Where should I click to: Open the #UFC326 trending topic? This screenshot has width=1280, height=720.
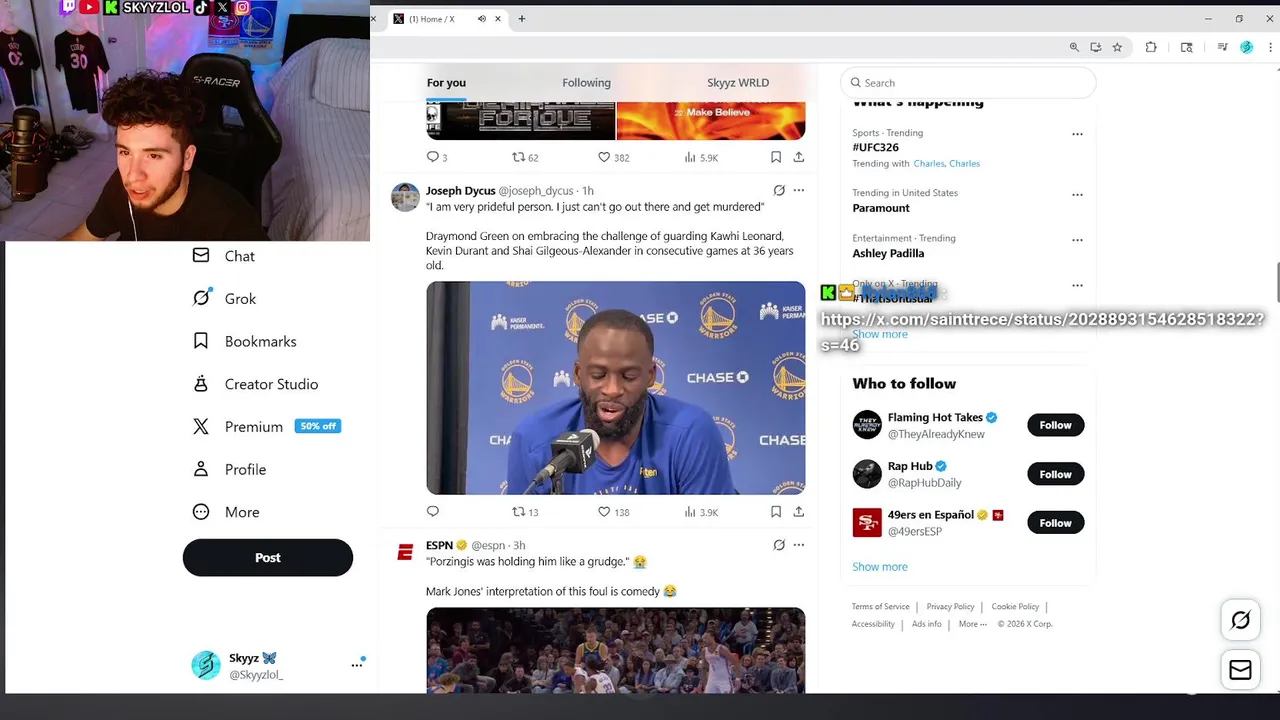click(875, 147)
